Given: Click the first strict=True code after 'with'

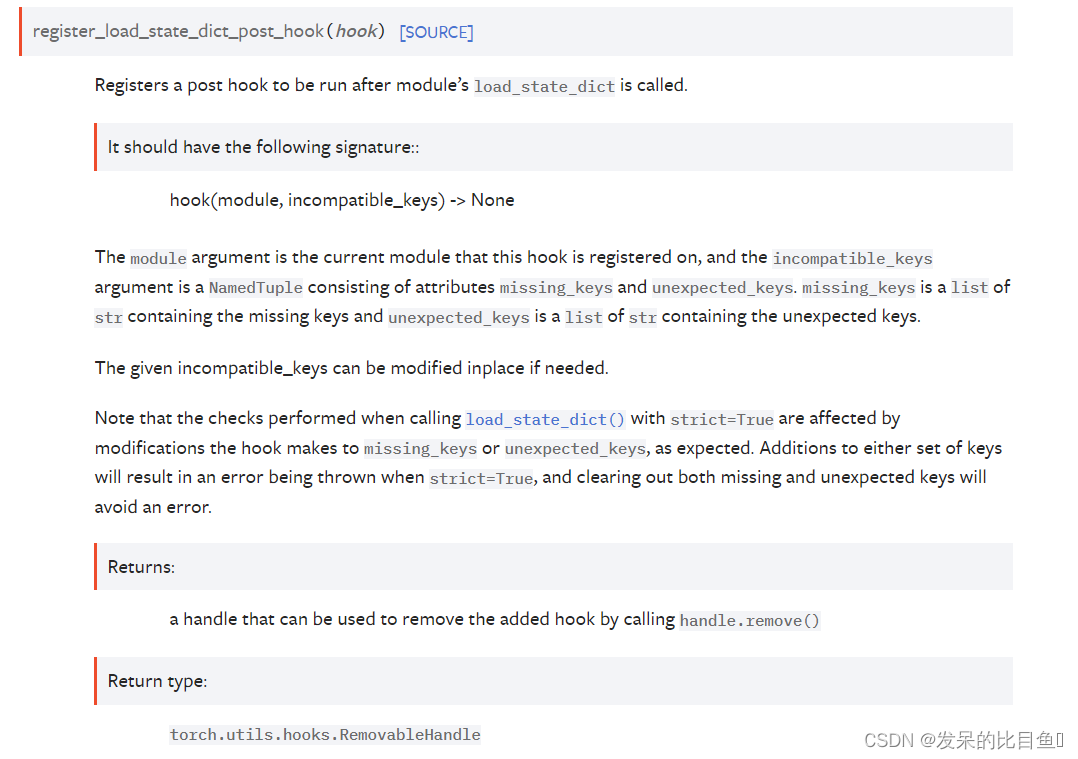Looking at the screenshot, I should pos(722,419).
